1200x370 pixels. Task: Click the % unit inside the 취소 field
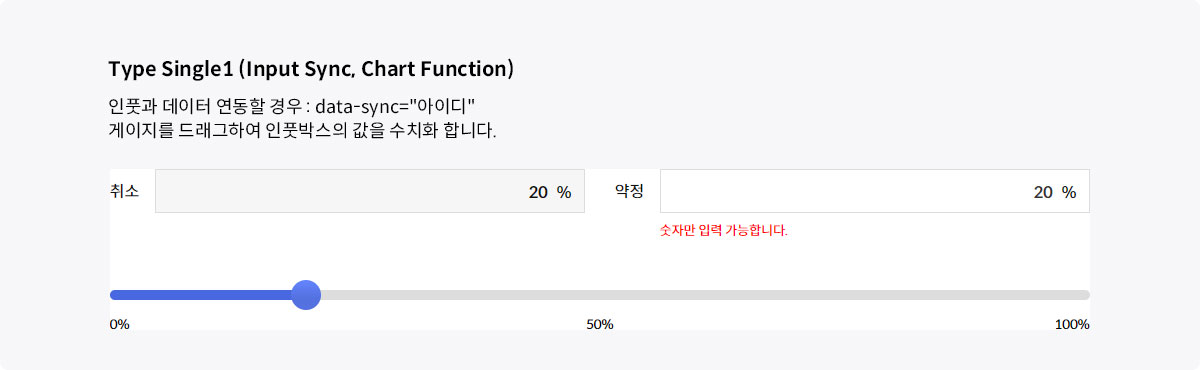[x=564, y=192]
